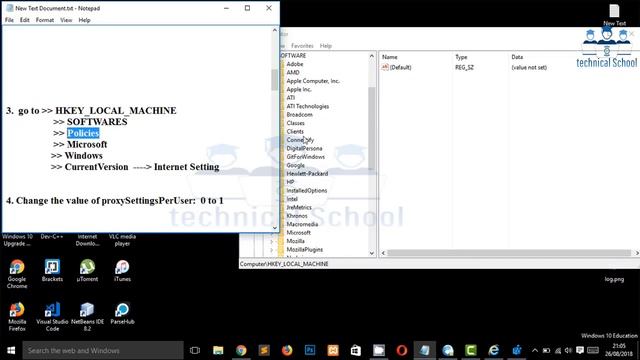Open Notepad Format menu
Image resolution: width=640 pixels, height=360 pixels.
(x=44, y=20)
